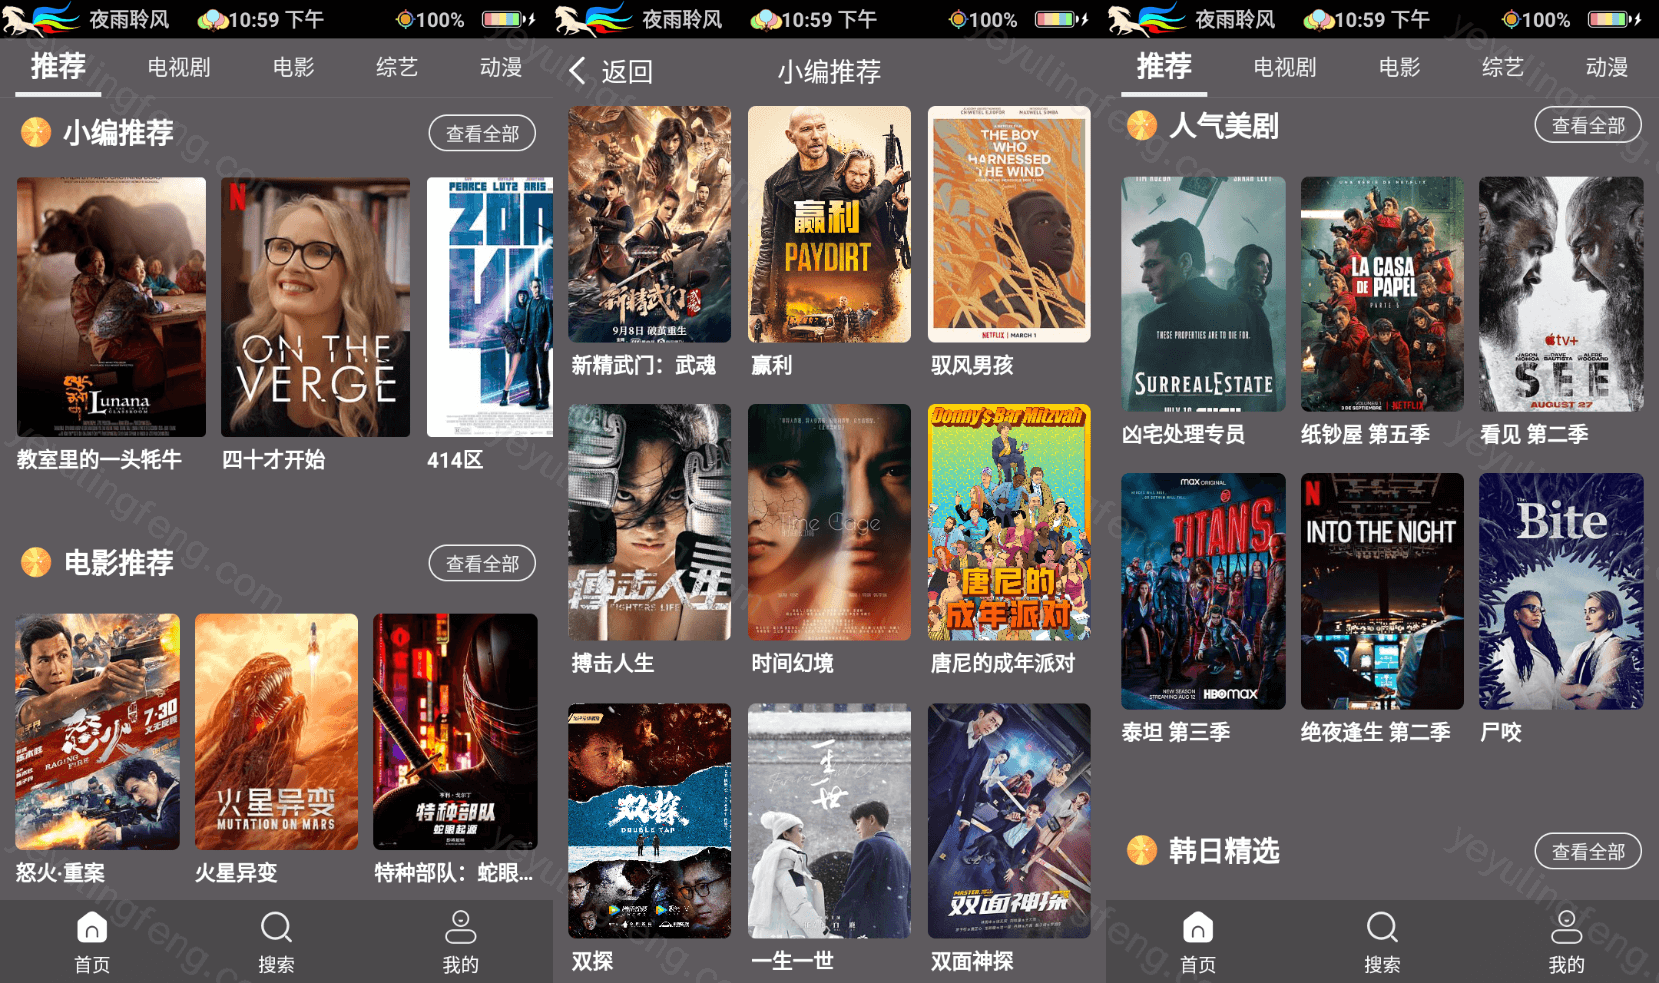Click the 教室里的一头牦牛 title text
This screenshot has height=983, width=1659.
point(99,460)
